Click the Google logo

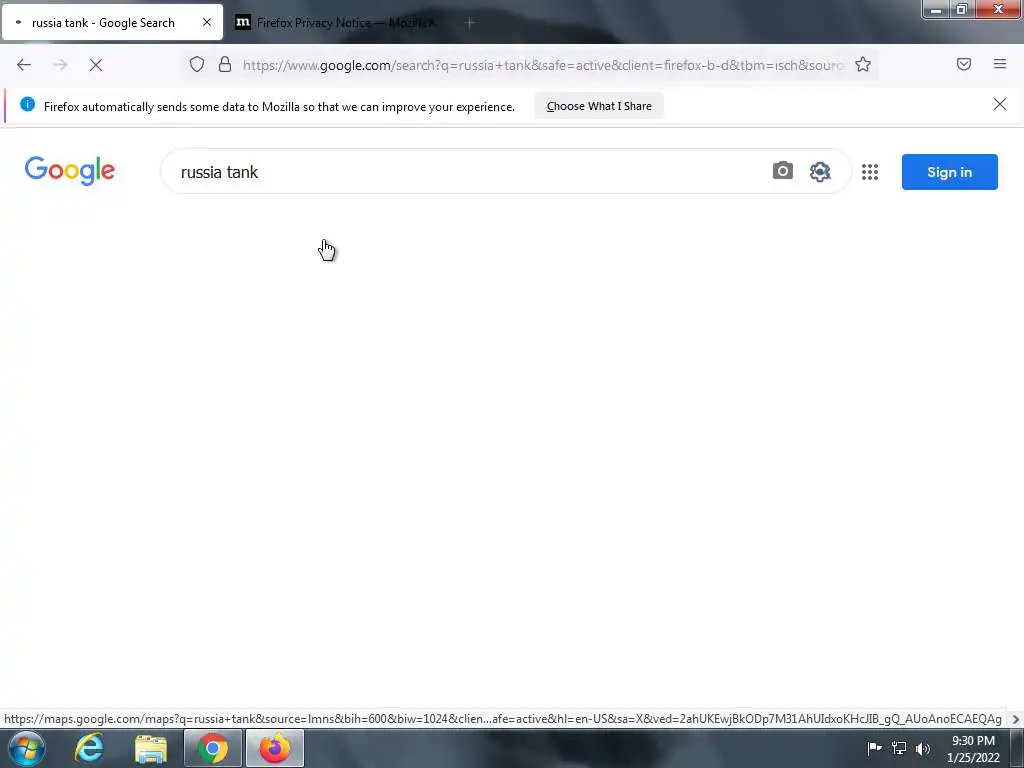(70, 170)
